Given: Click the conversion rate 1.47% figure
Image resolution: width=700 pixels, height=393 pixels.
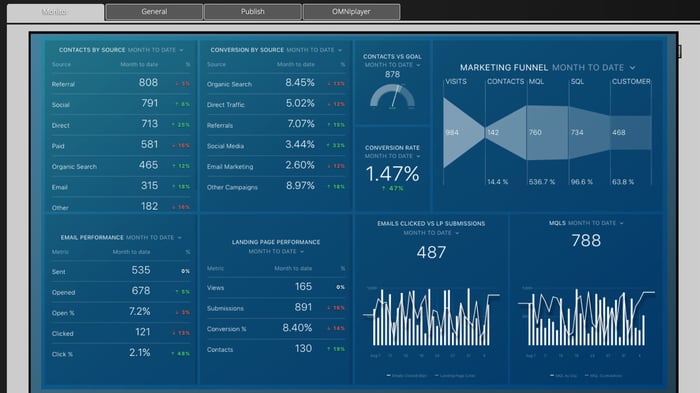Looking at the screenshot, I should tap(392, 174).
